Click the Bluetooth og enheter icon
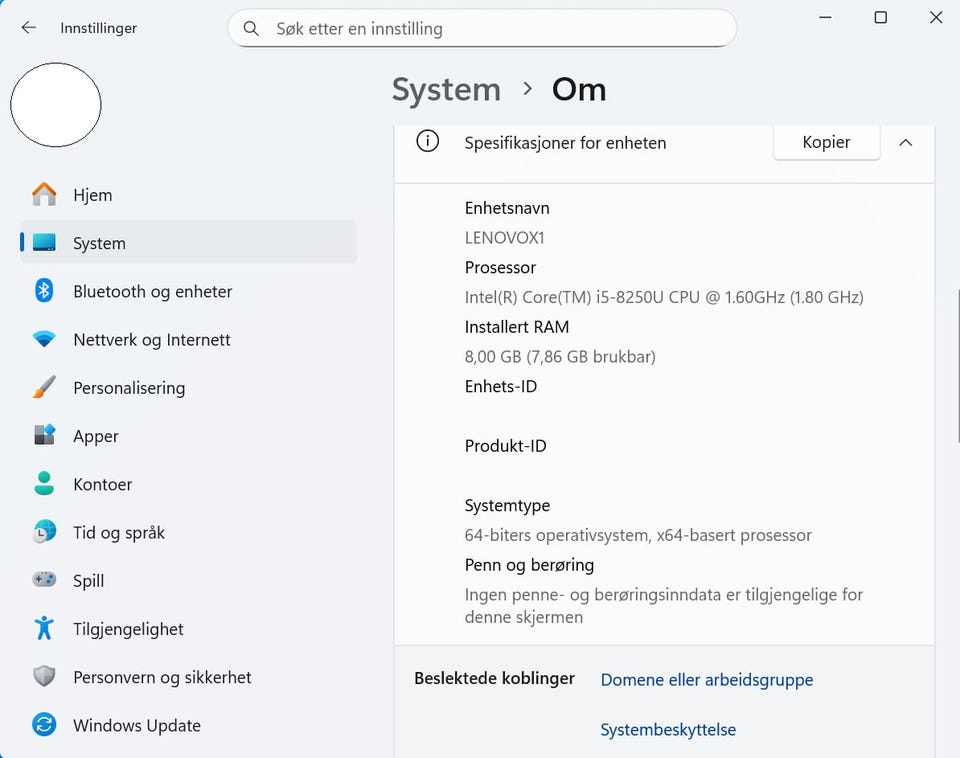 click(x=44, y=291)
